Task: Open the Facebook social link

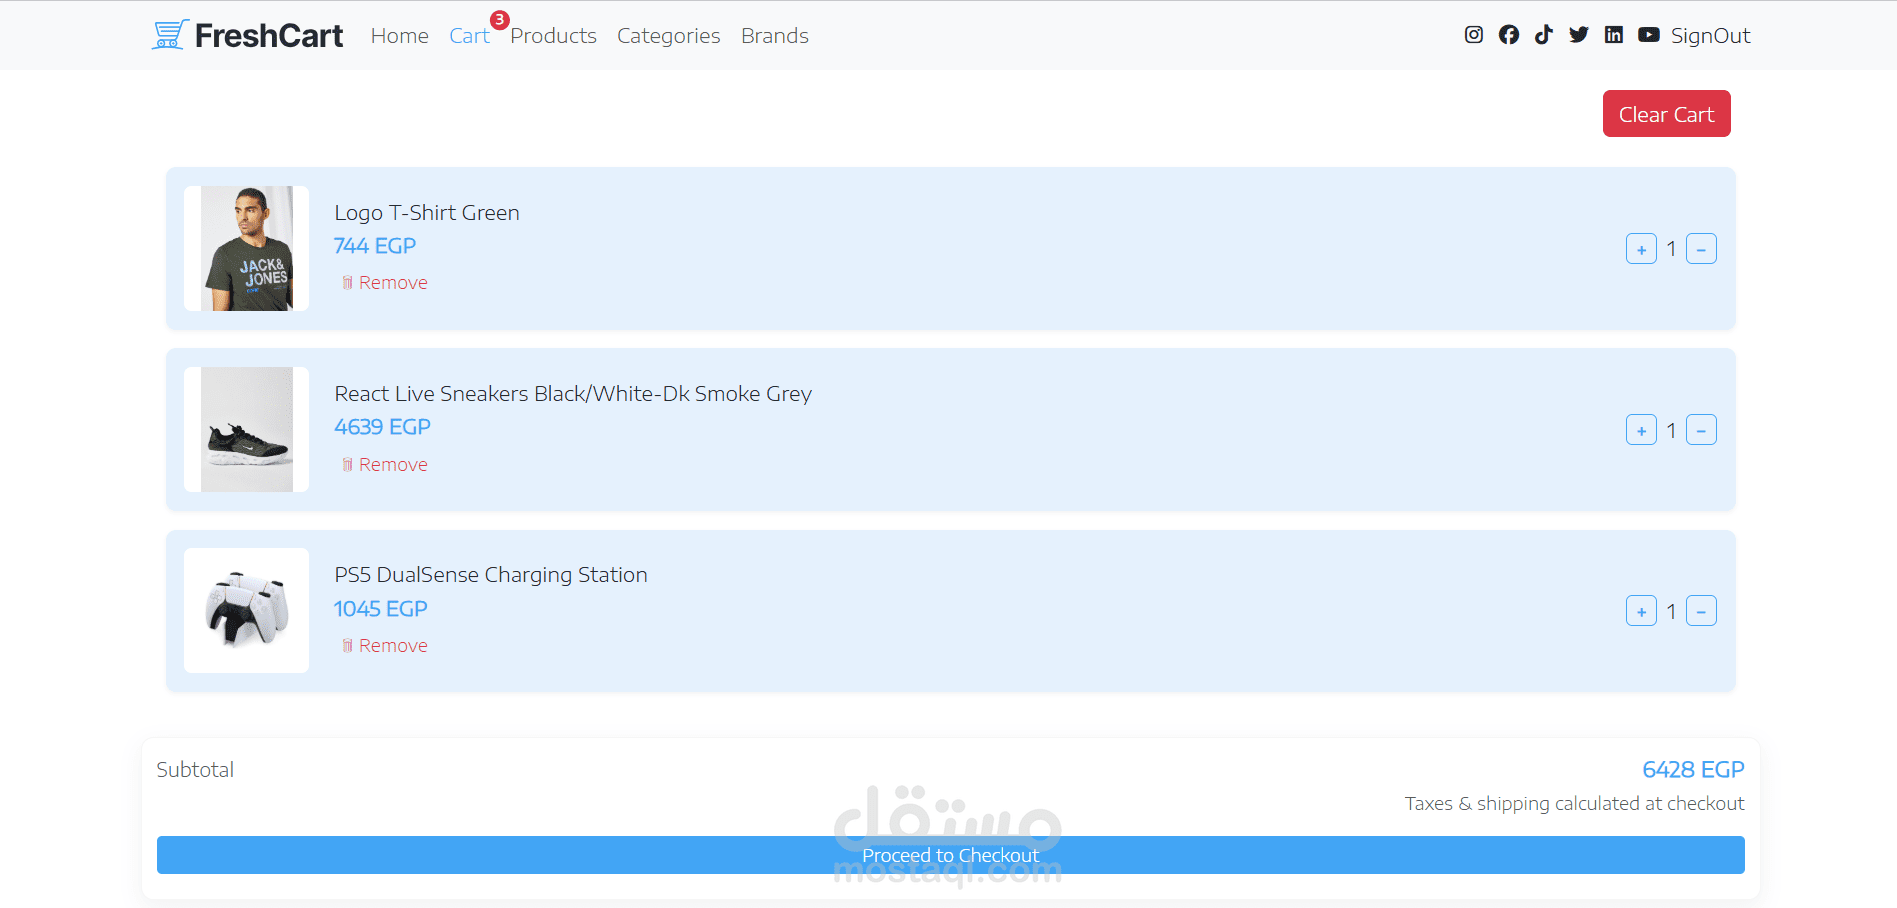Action: [x=1509, y=35]
